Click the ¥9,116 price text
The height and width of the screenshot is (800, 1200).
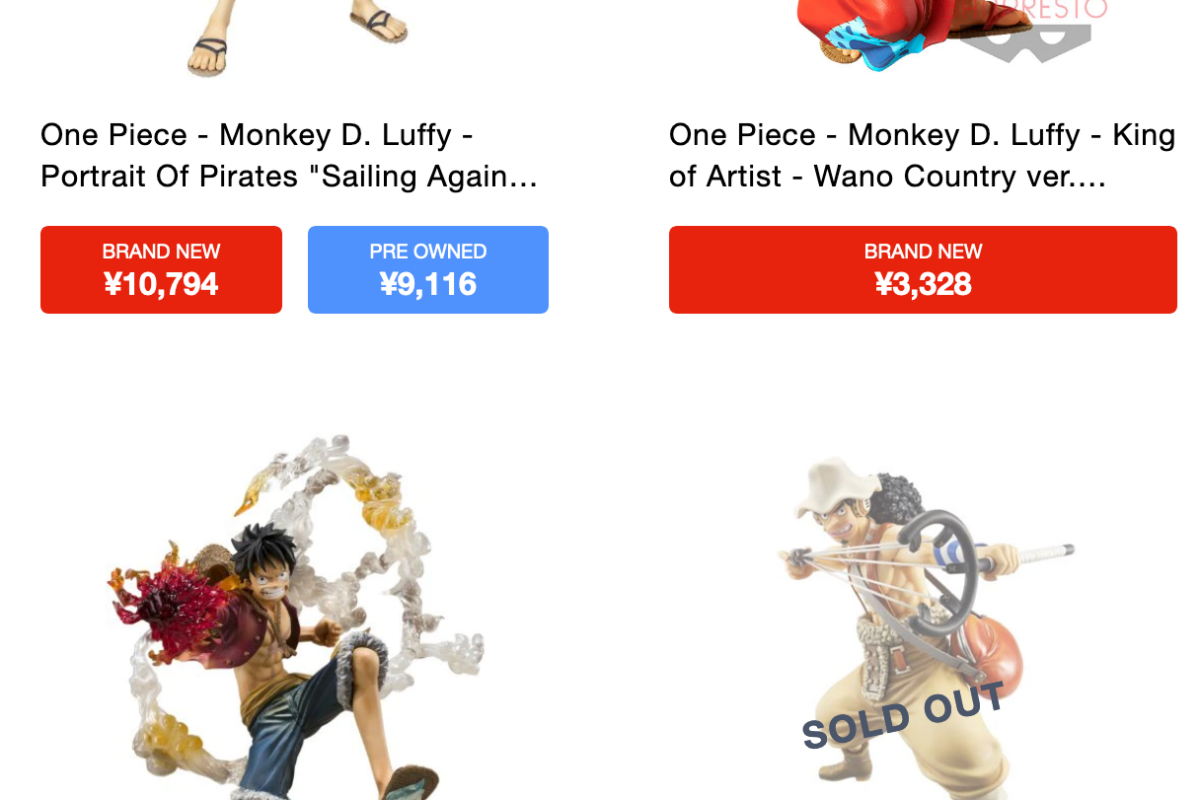428,285
